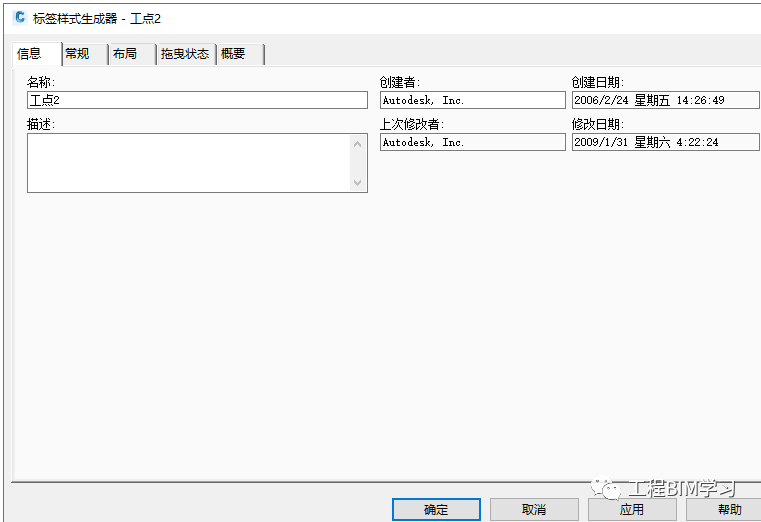Click the description scrollbar down arrow
Screen dimensions: 761x522
(358, 183)
